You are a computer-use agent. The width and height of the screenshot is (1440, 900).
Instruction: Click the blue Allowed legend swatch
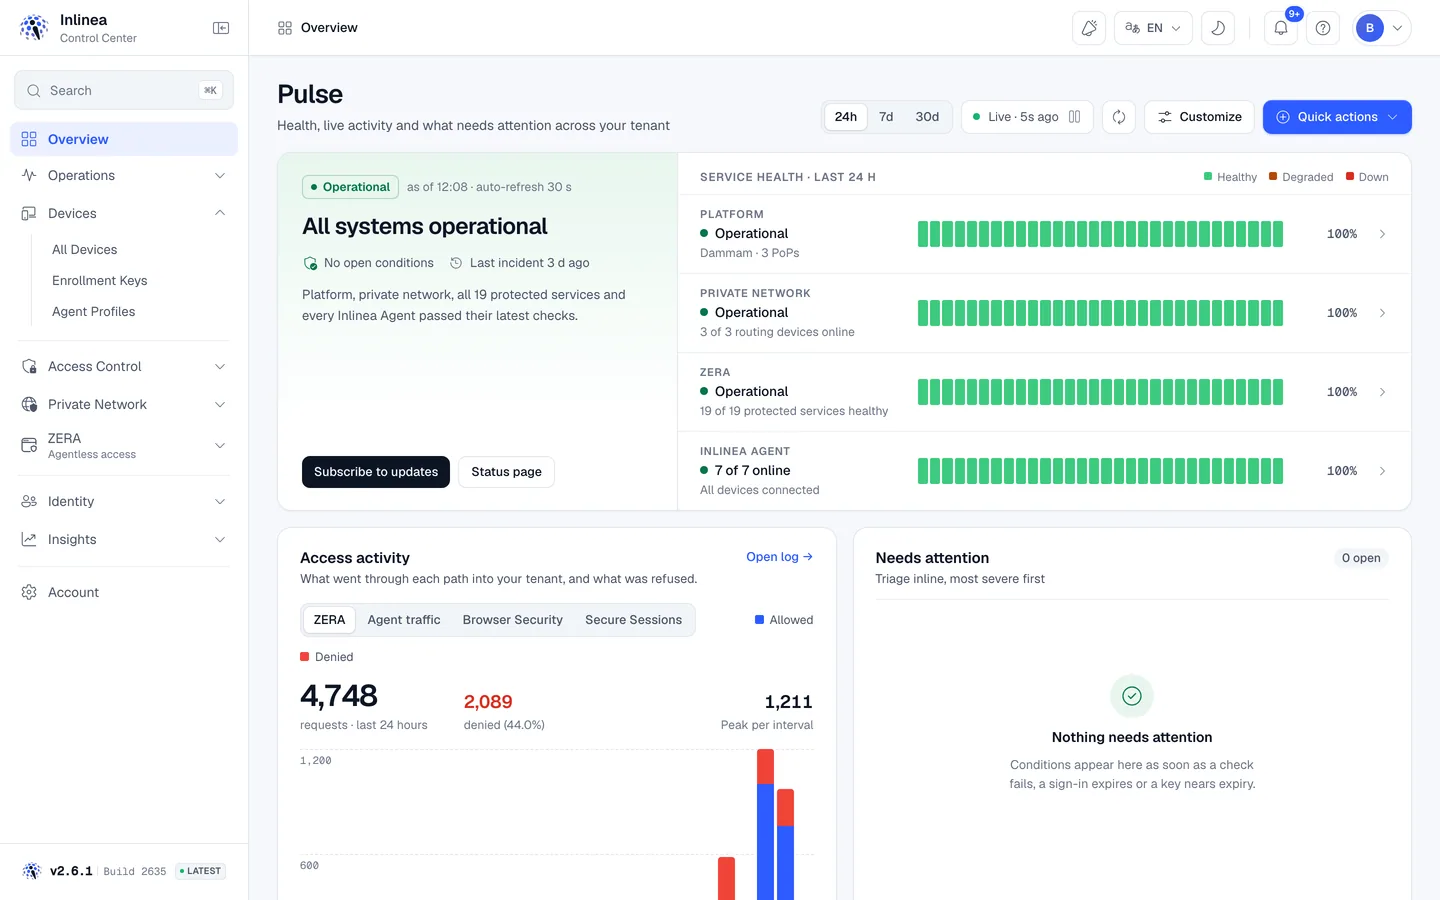point(760,620)
